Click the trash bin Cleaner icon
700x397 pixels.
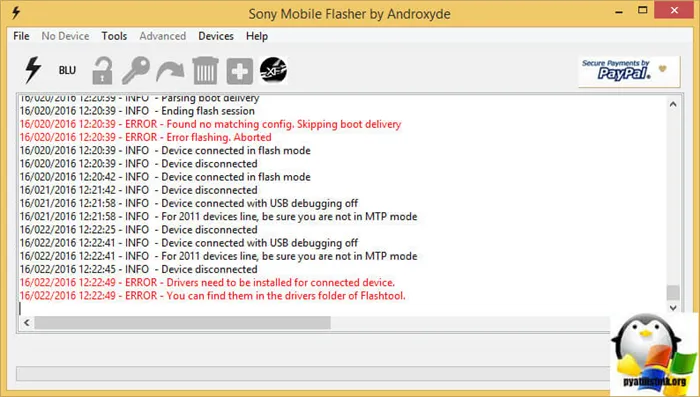tap(205, 71)
